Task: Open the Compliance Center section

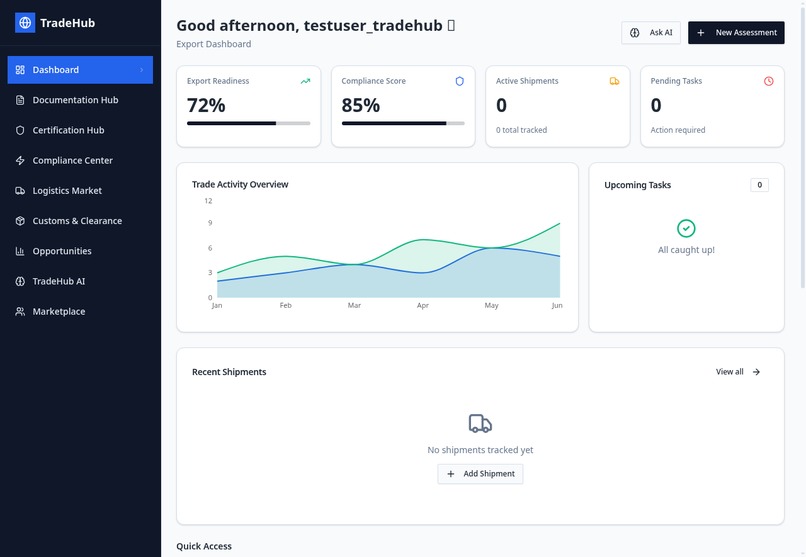Action: pos(80,160)
